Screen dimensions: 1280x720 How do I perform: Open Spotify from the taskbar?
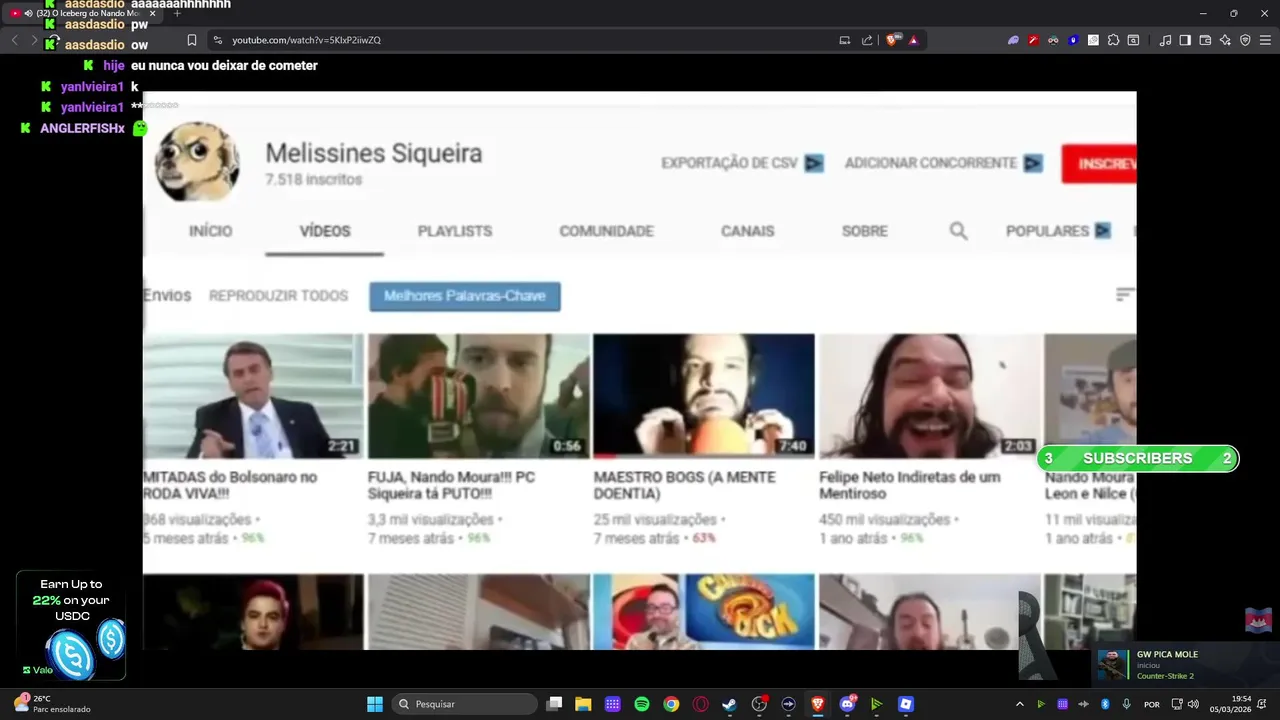642,704
